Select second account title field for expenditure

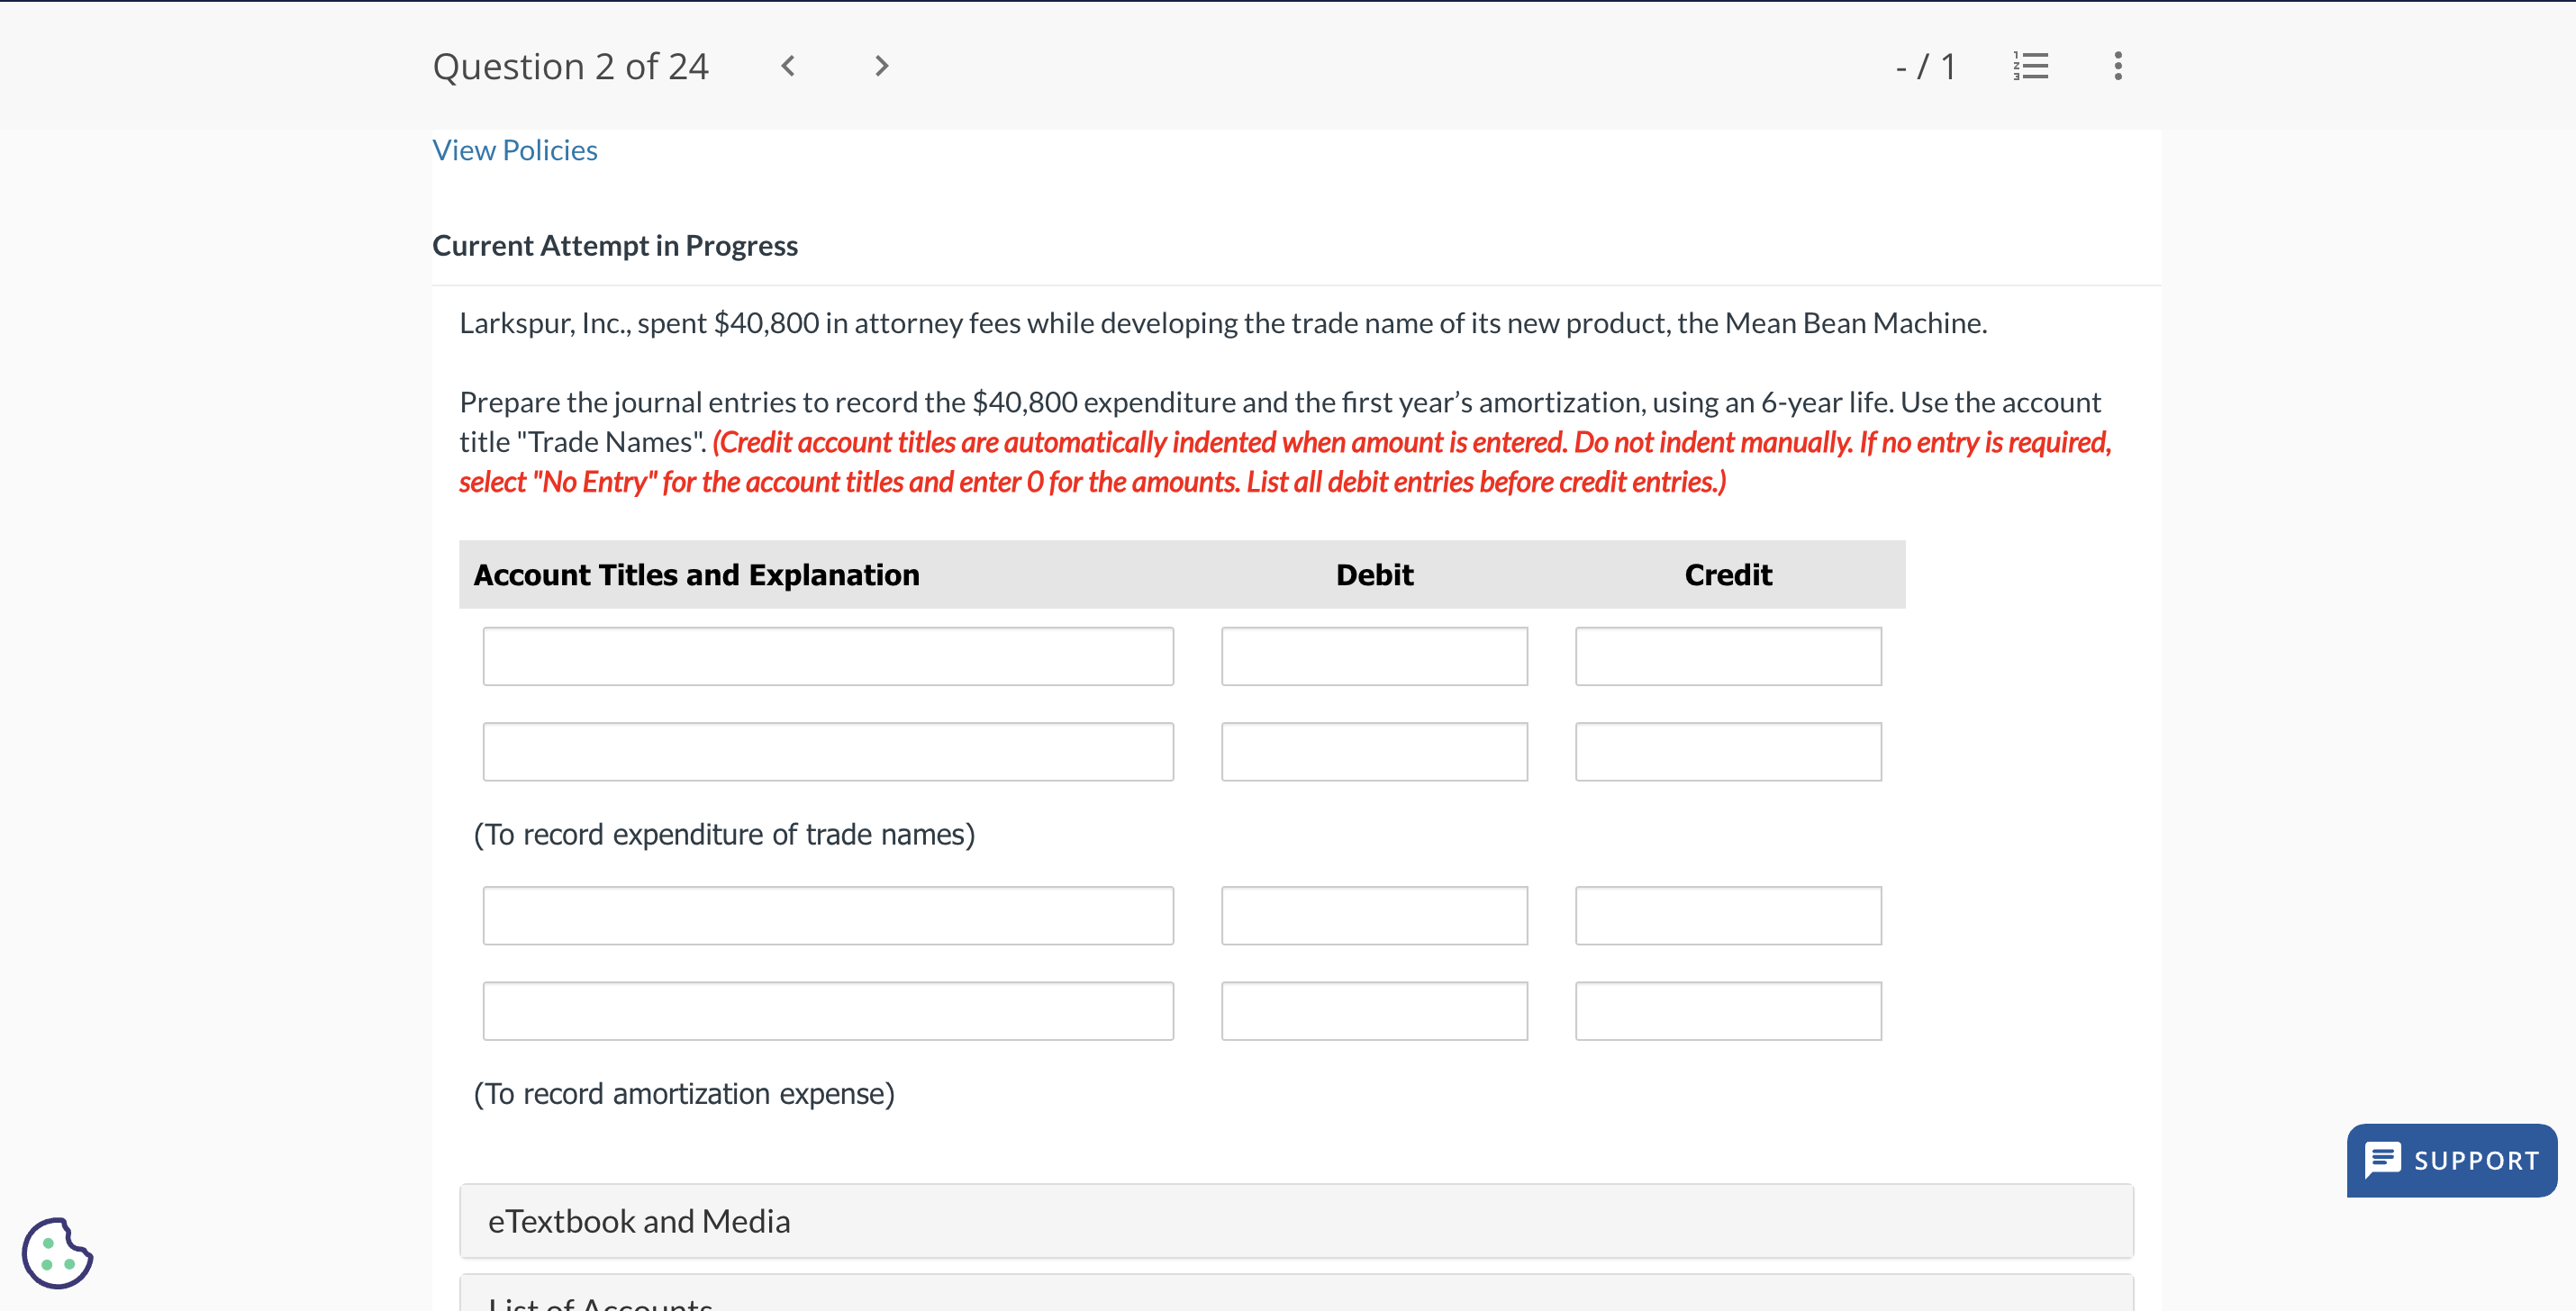[827, 752]
